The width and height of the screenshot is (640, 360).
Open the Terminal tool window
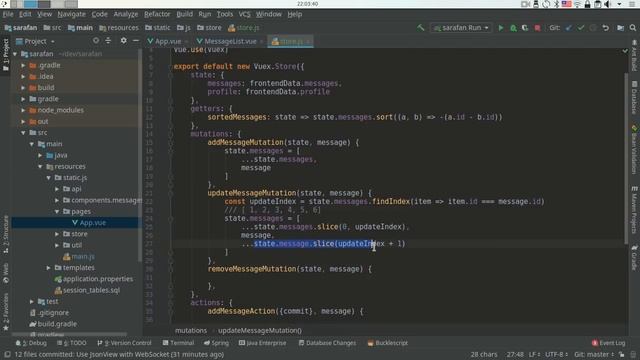coord(178,343)
